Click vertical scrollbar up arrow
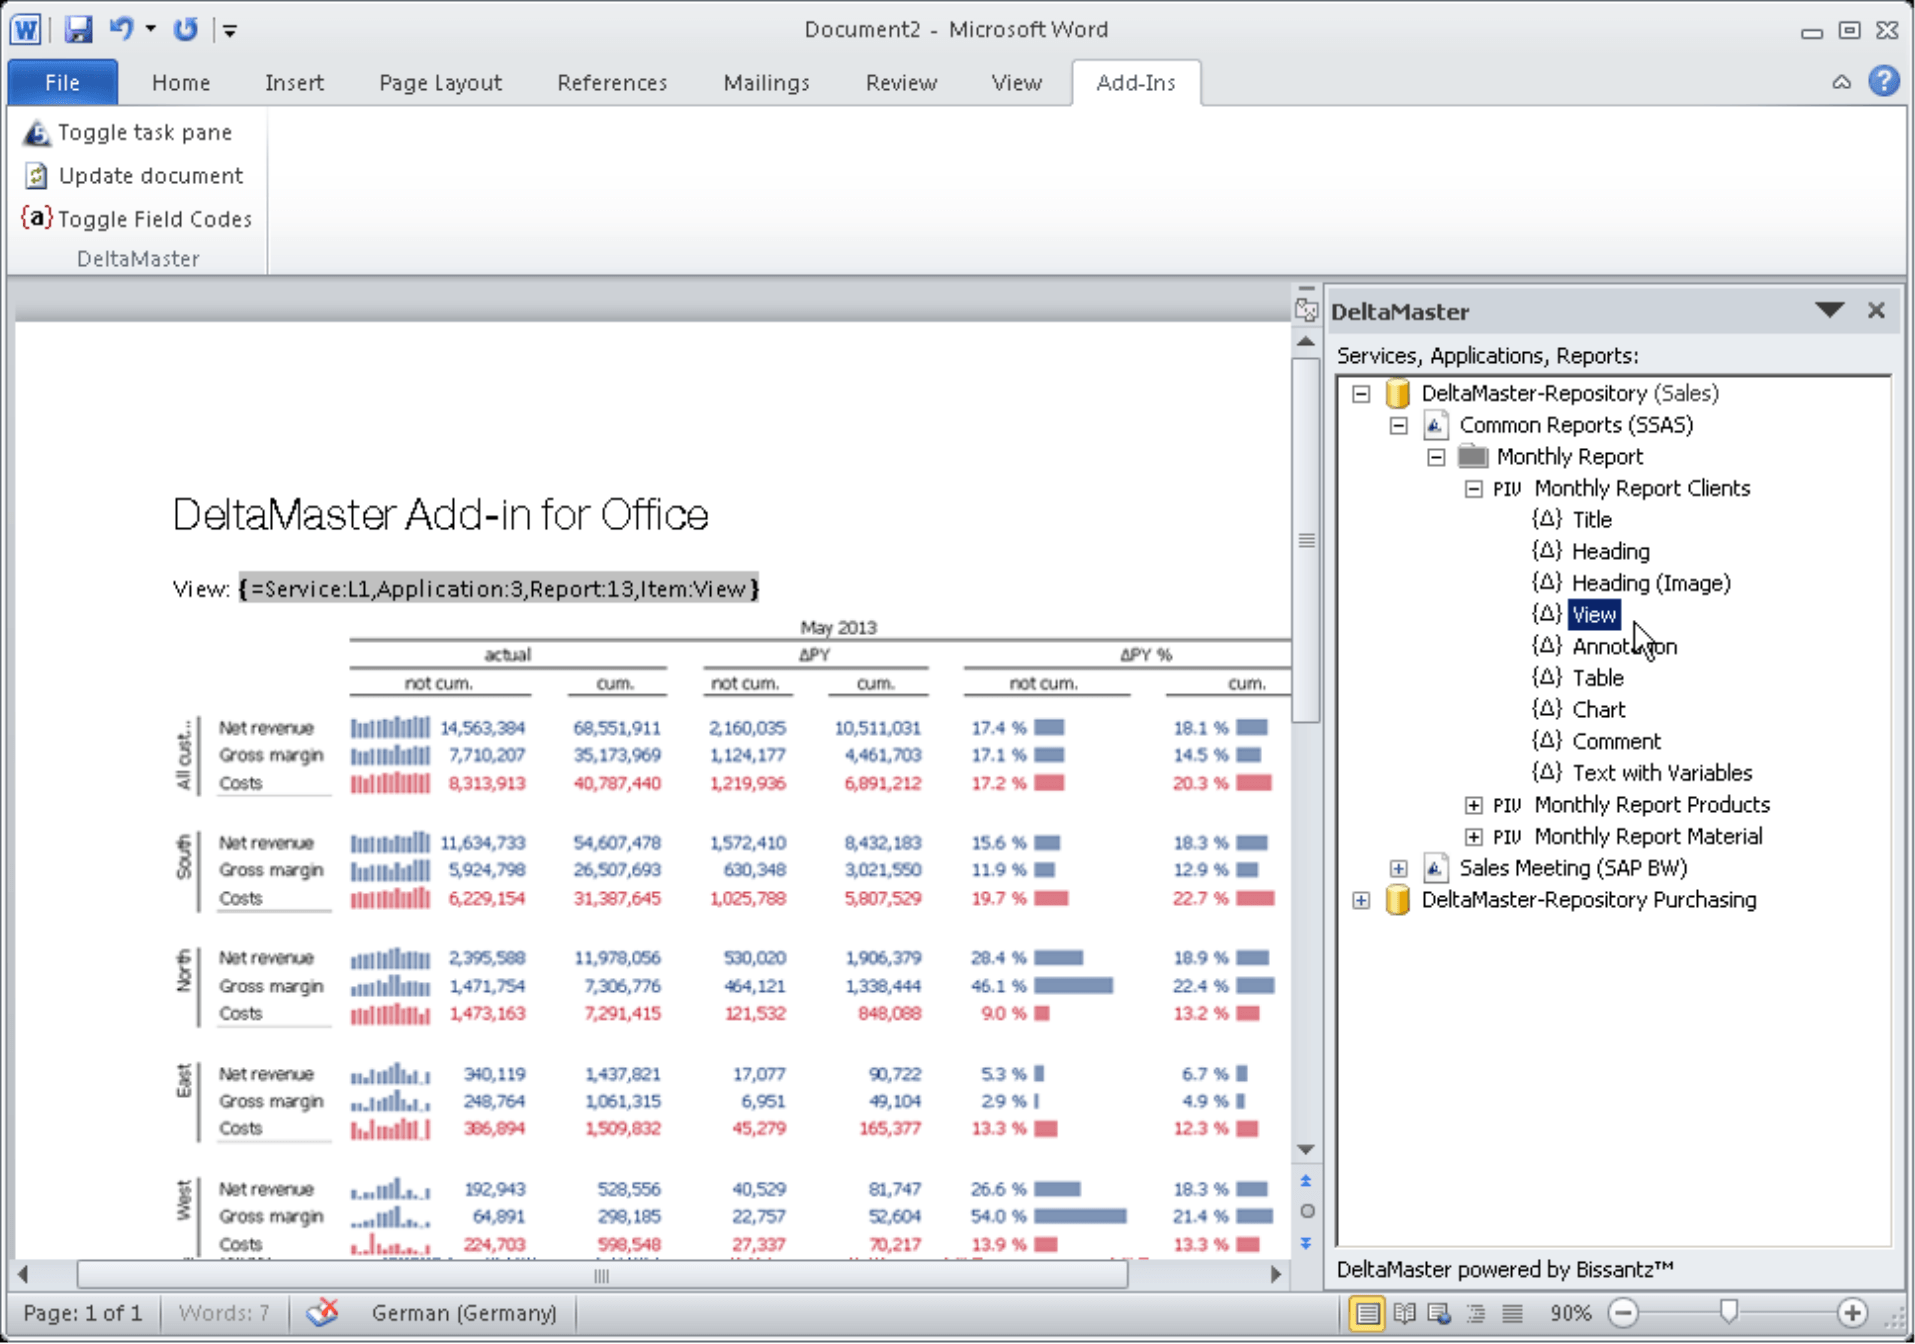This screenshot has height=1344, width=1915. tap(1306, 342)
